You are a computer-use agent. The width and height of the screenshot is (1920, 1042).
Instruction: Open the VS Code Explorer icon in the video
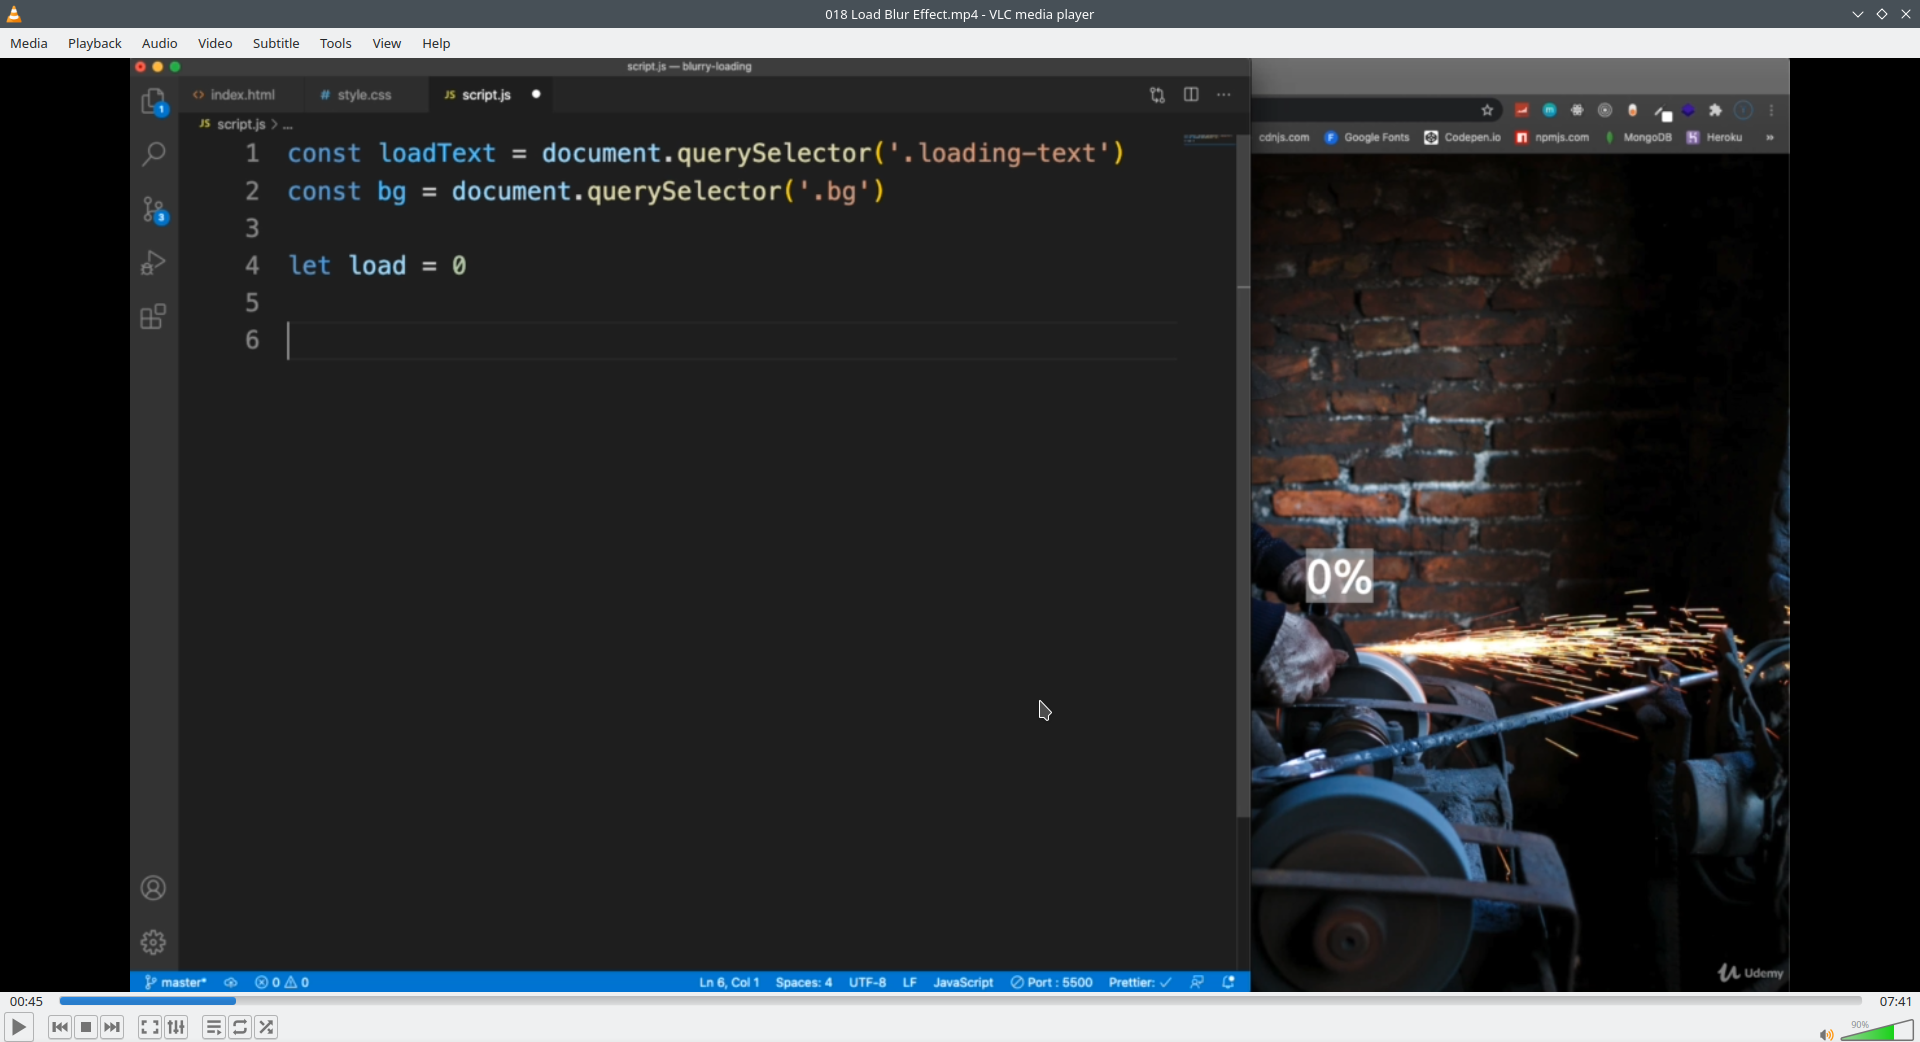[153, 101]
